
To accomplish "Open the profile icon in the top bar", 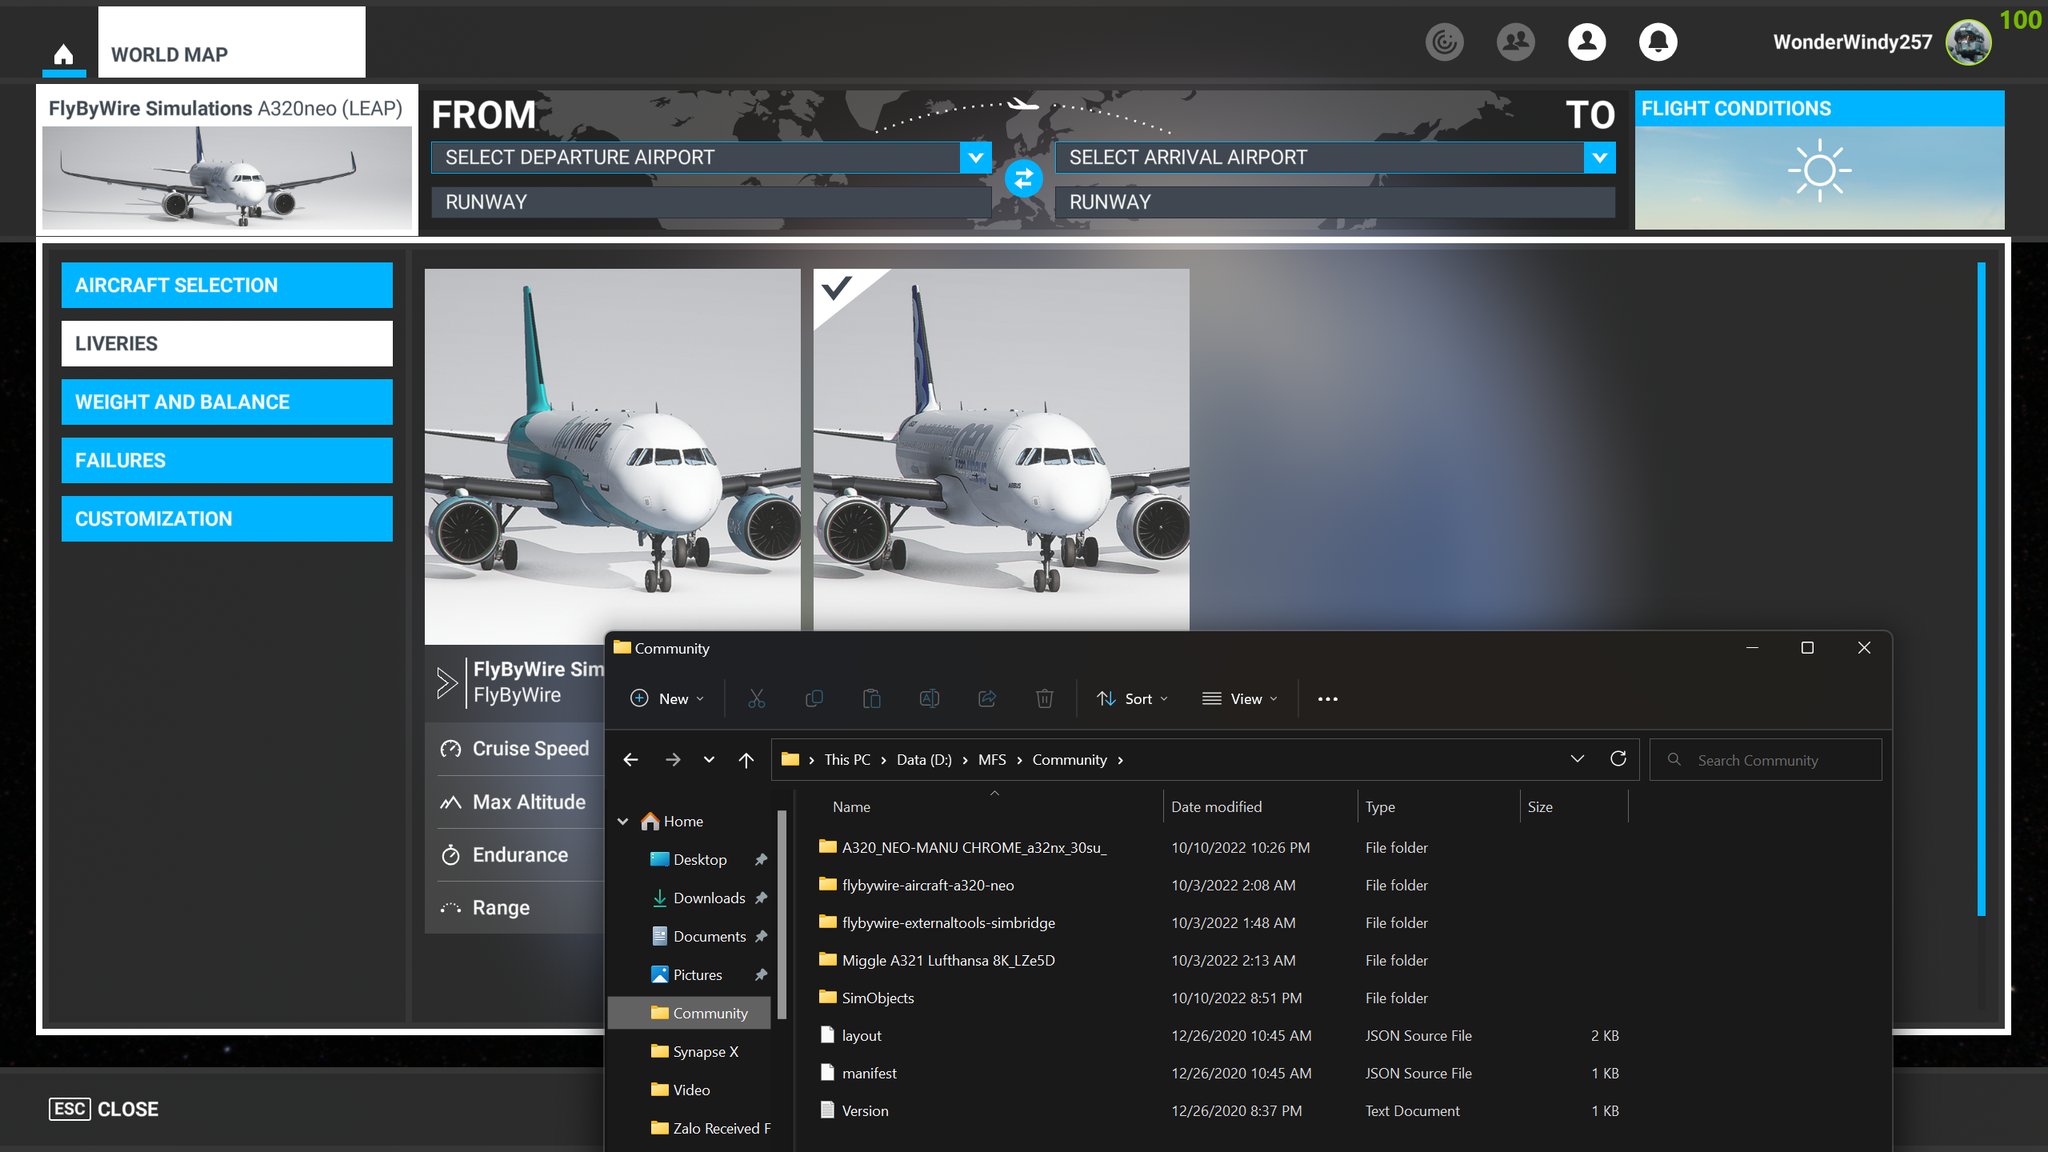I will tap(1587, 42).
